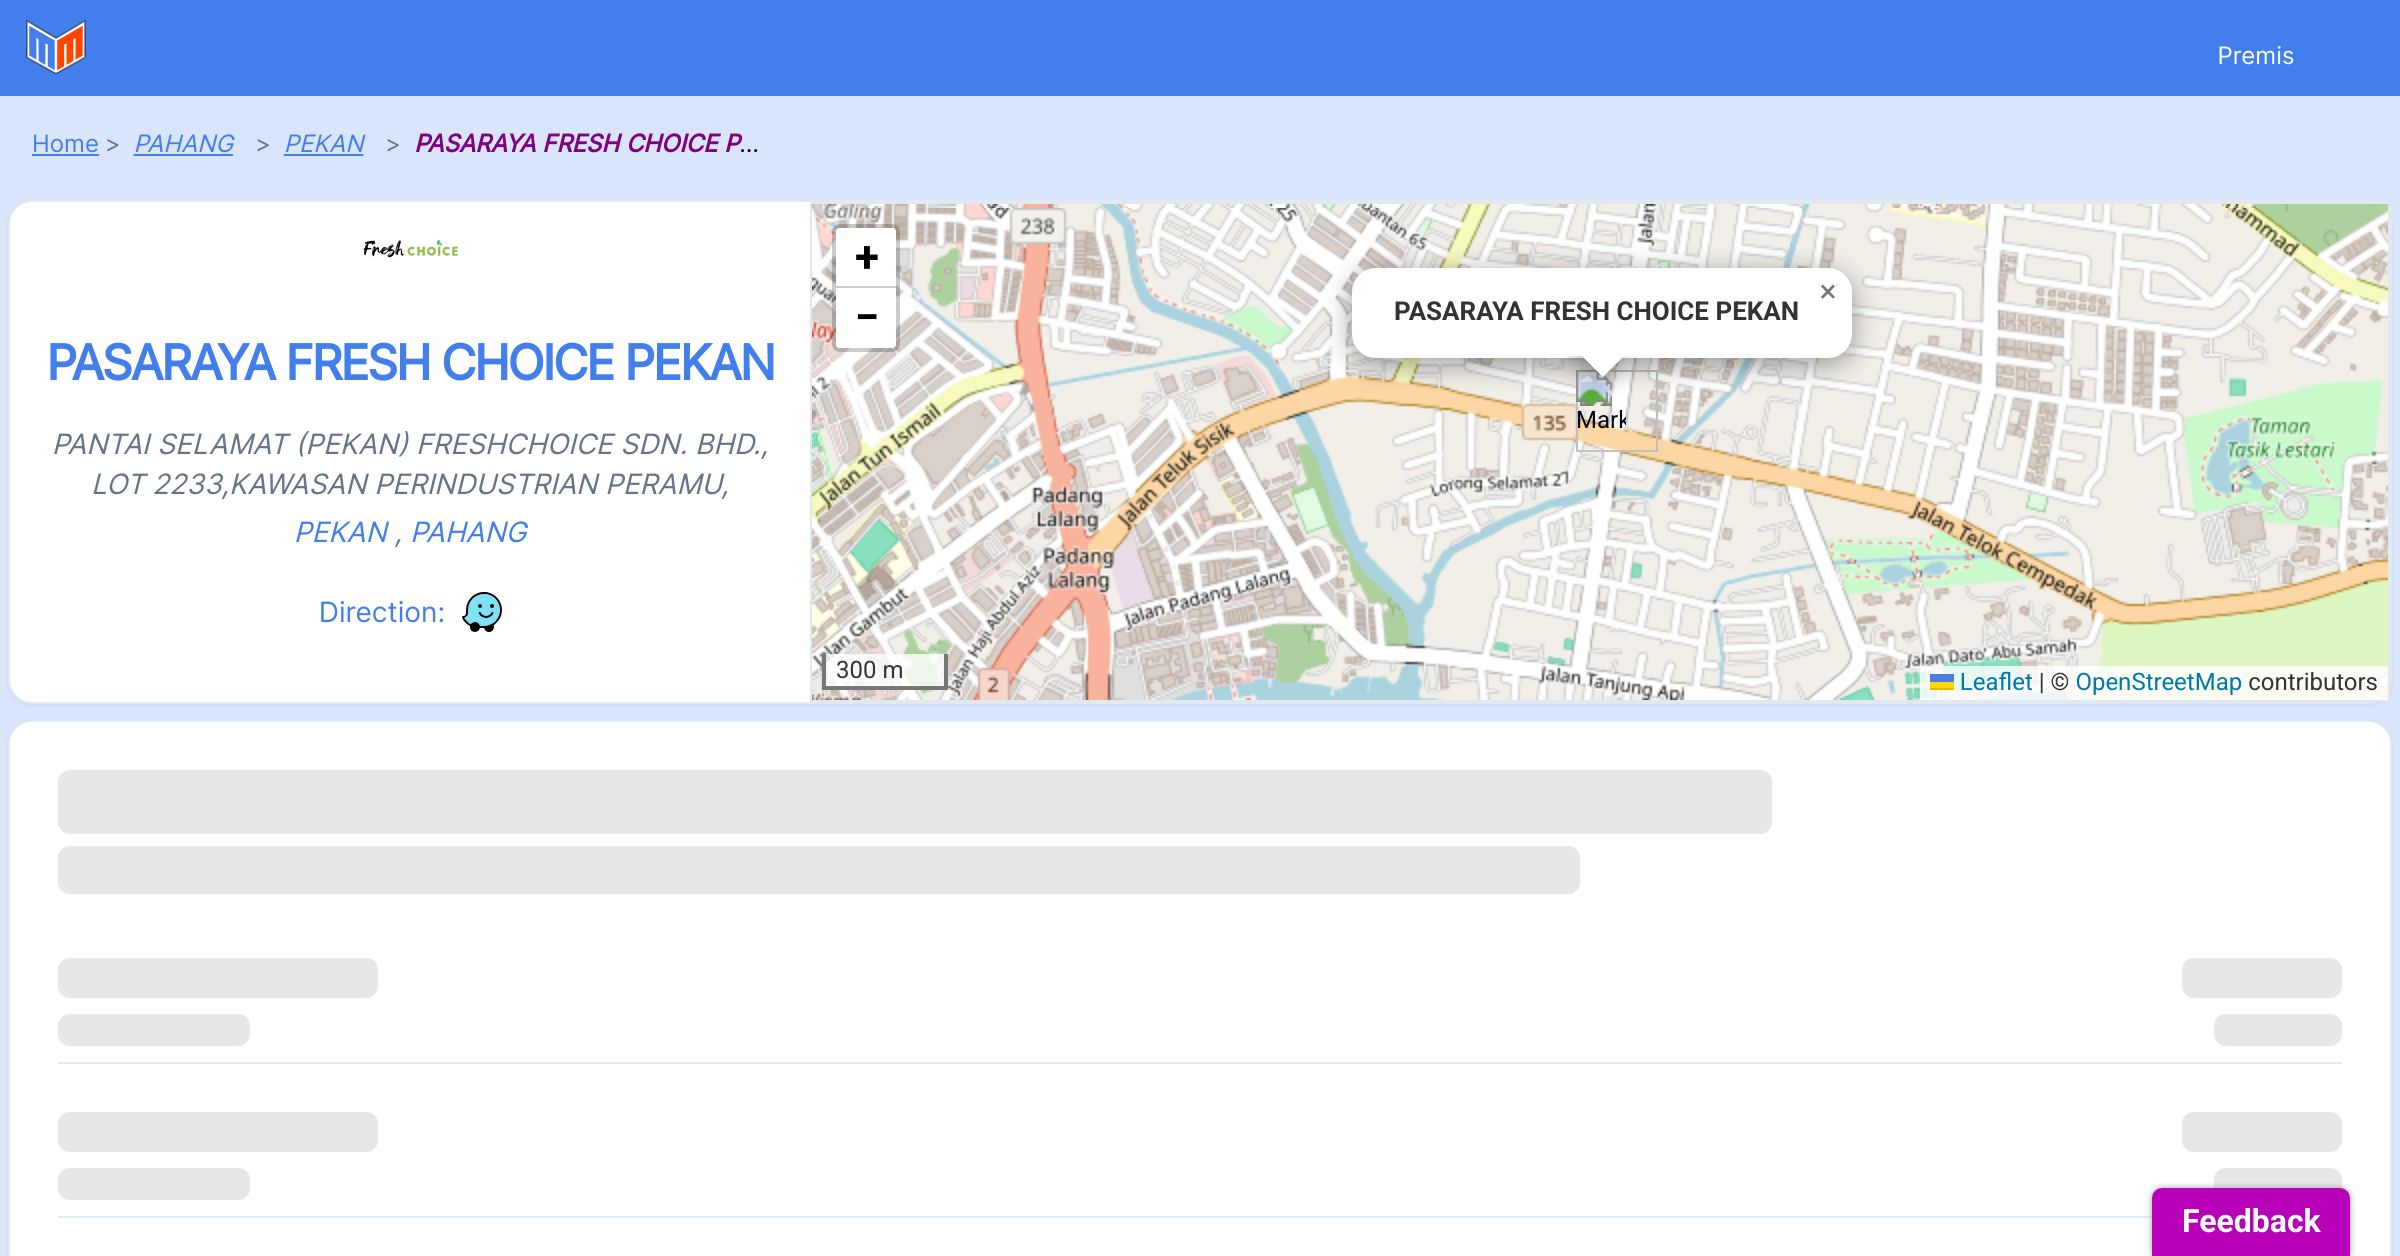2400x1256 pixels.
Task: Open the Feedback button
Action: (x=2250, y=1221)
